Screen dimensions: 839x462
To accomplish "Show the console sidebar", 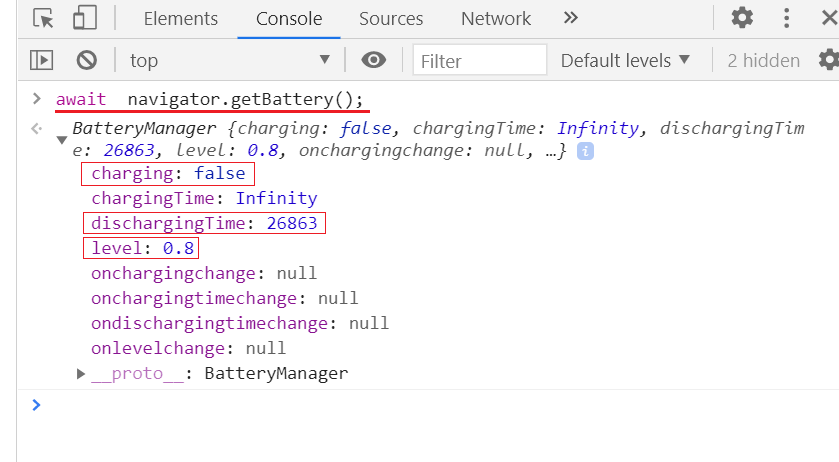I will point(41,60).
